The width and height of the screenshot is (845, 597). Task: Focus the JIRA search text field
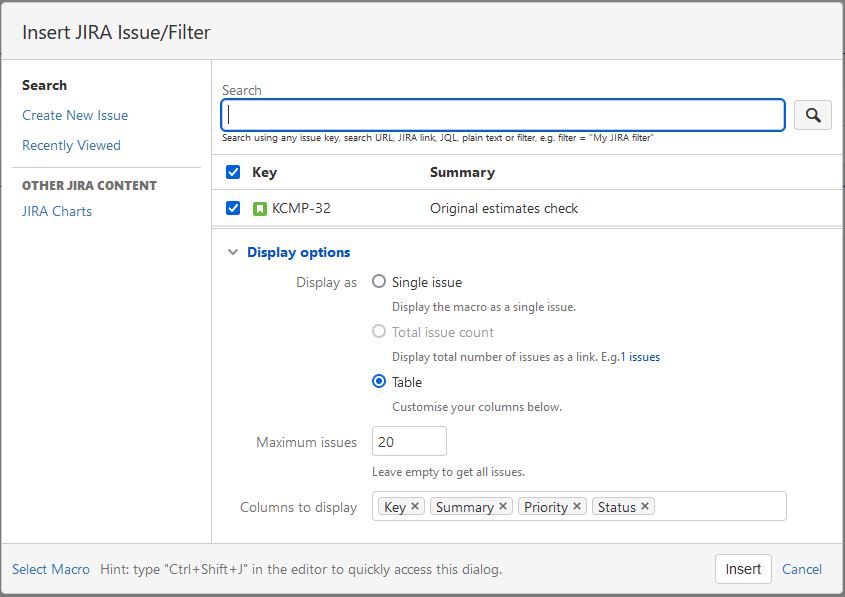point(502,115)
